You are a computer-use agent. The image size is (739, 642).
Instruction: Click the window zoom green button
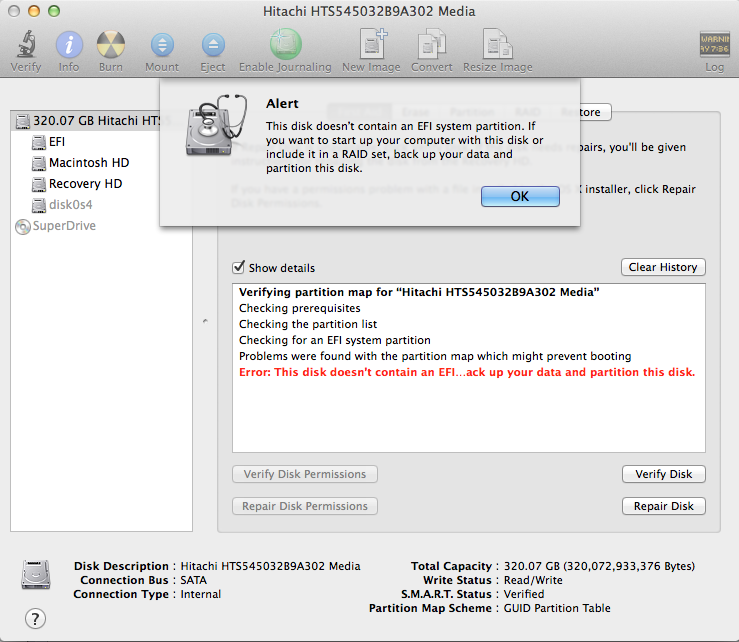[x=54, y=11]
